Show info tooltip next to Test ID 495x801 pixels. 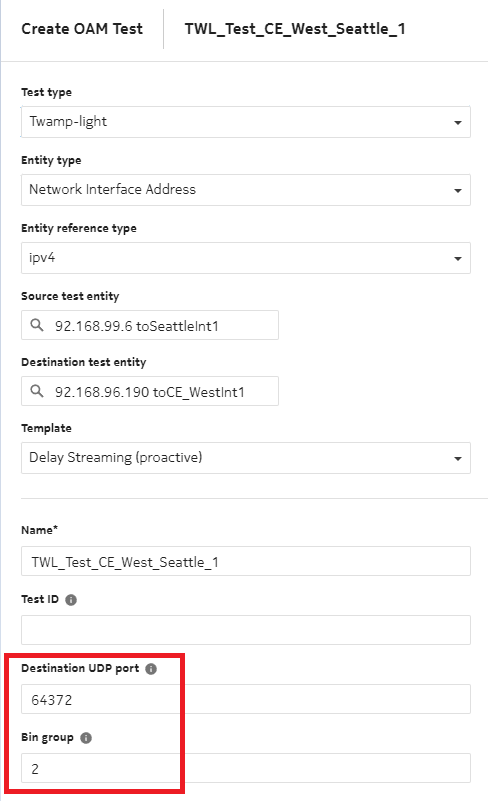click(71, 600)
